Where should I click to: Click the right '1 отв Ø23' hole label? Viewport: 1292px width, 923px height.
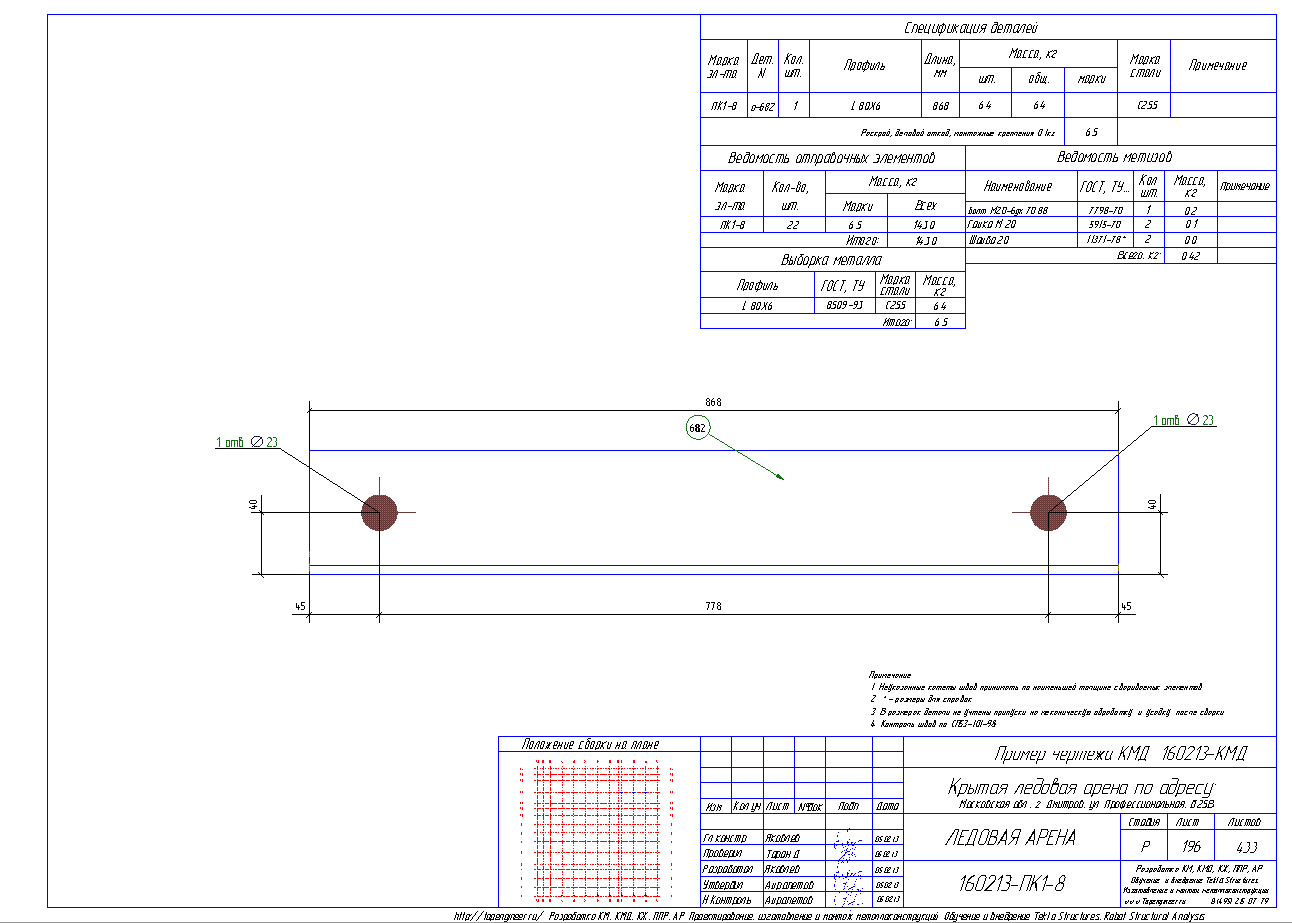click(1184, 421)
